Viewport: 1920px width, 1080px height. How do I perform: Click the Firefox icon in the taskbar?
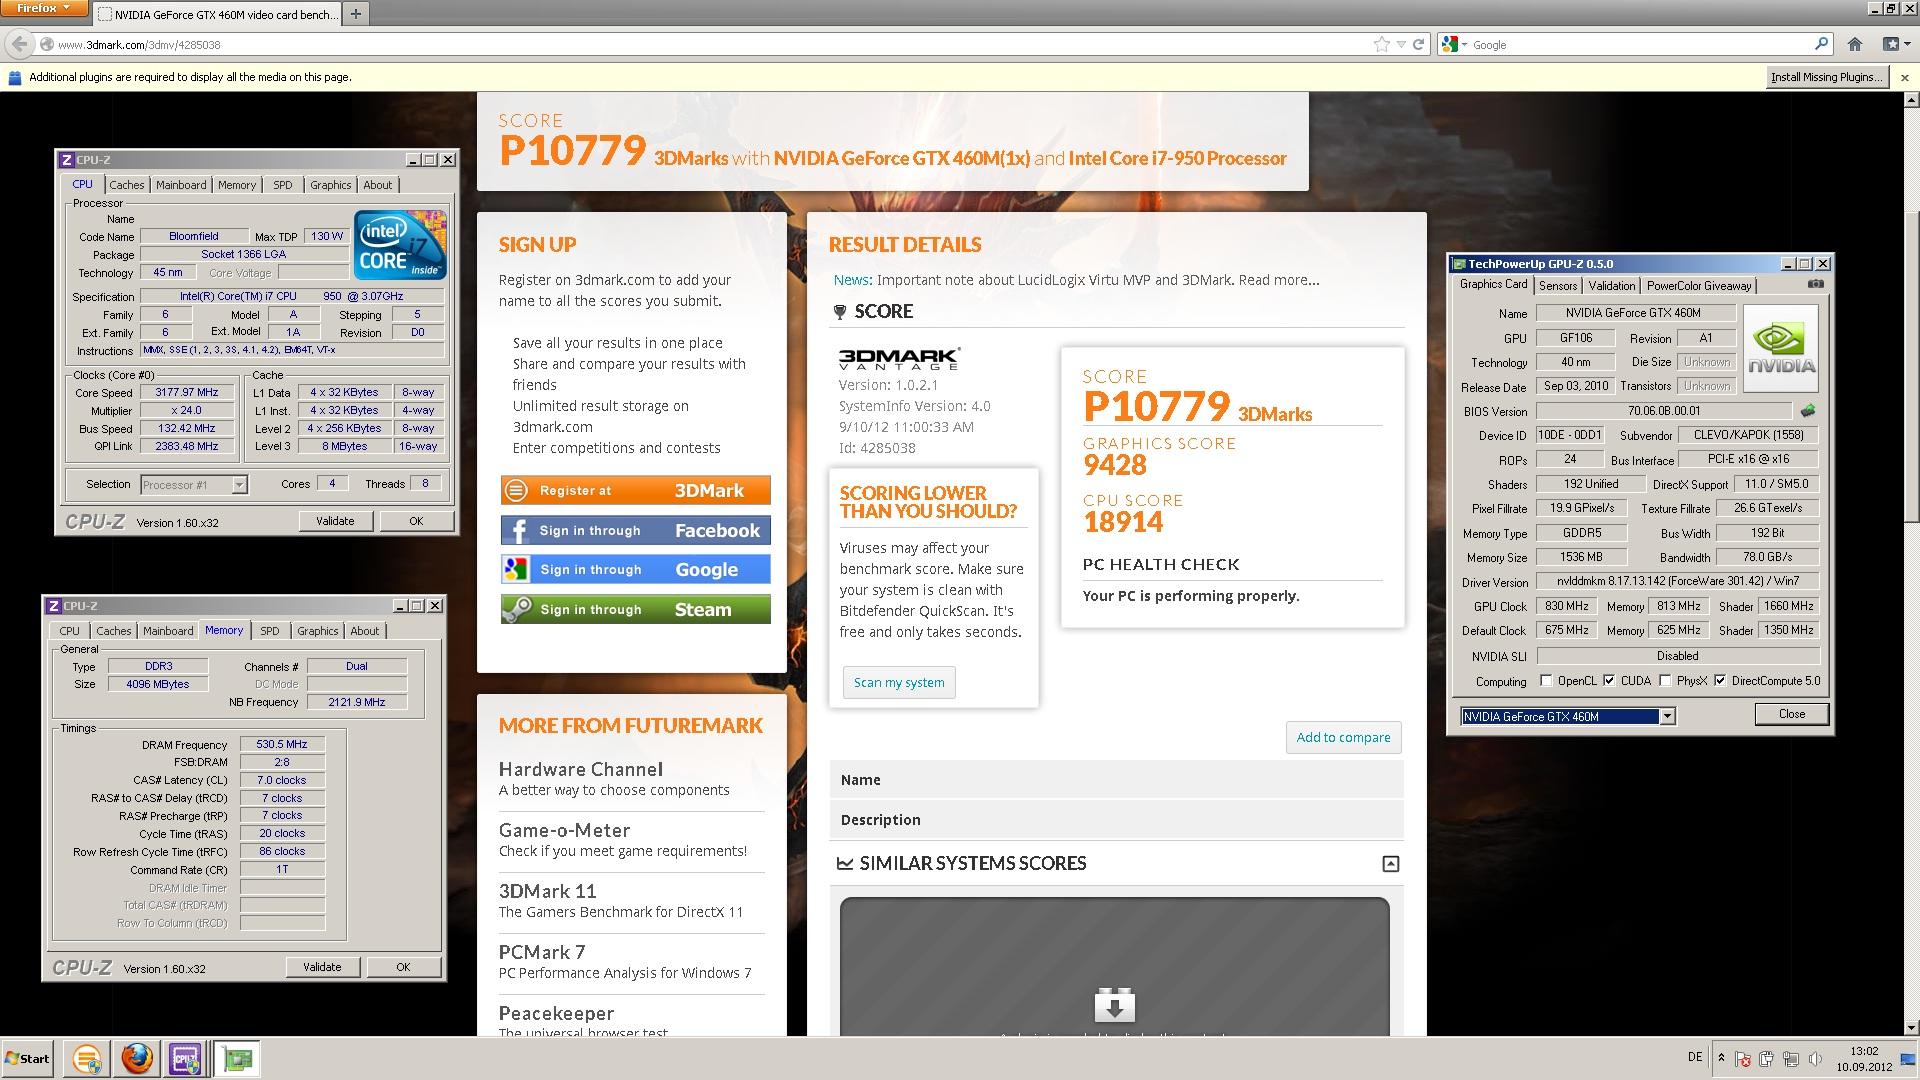(x=137, y=1058)
